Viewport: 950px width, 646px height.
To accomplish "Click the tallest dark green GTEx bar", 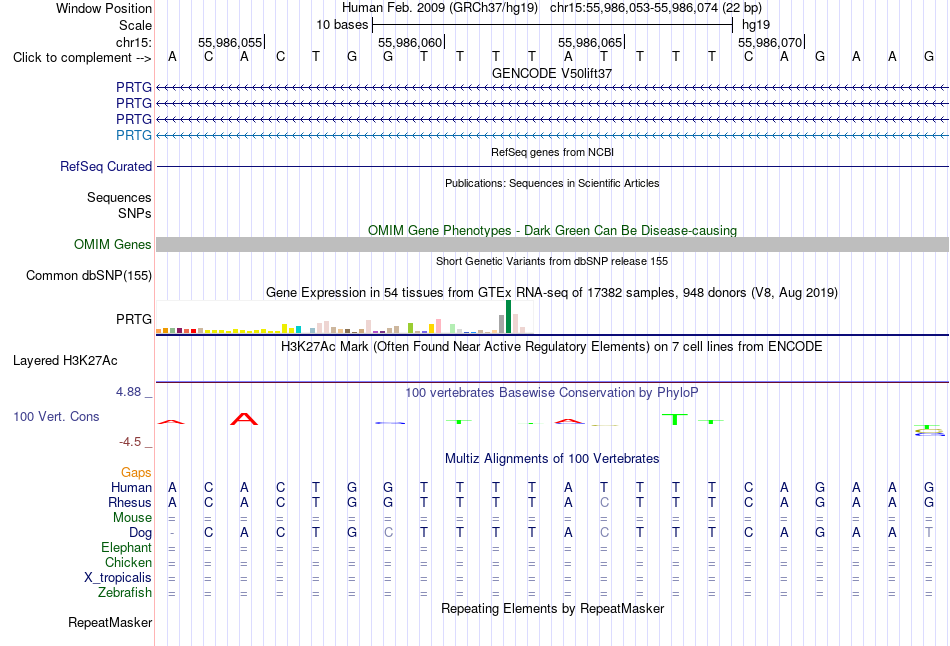I will (x=508, y=316).
